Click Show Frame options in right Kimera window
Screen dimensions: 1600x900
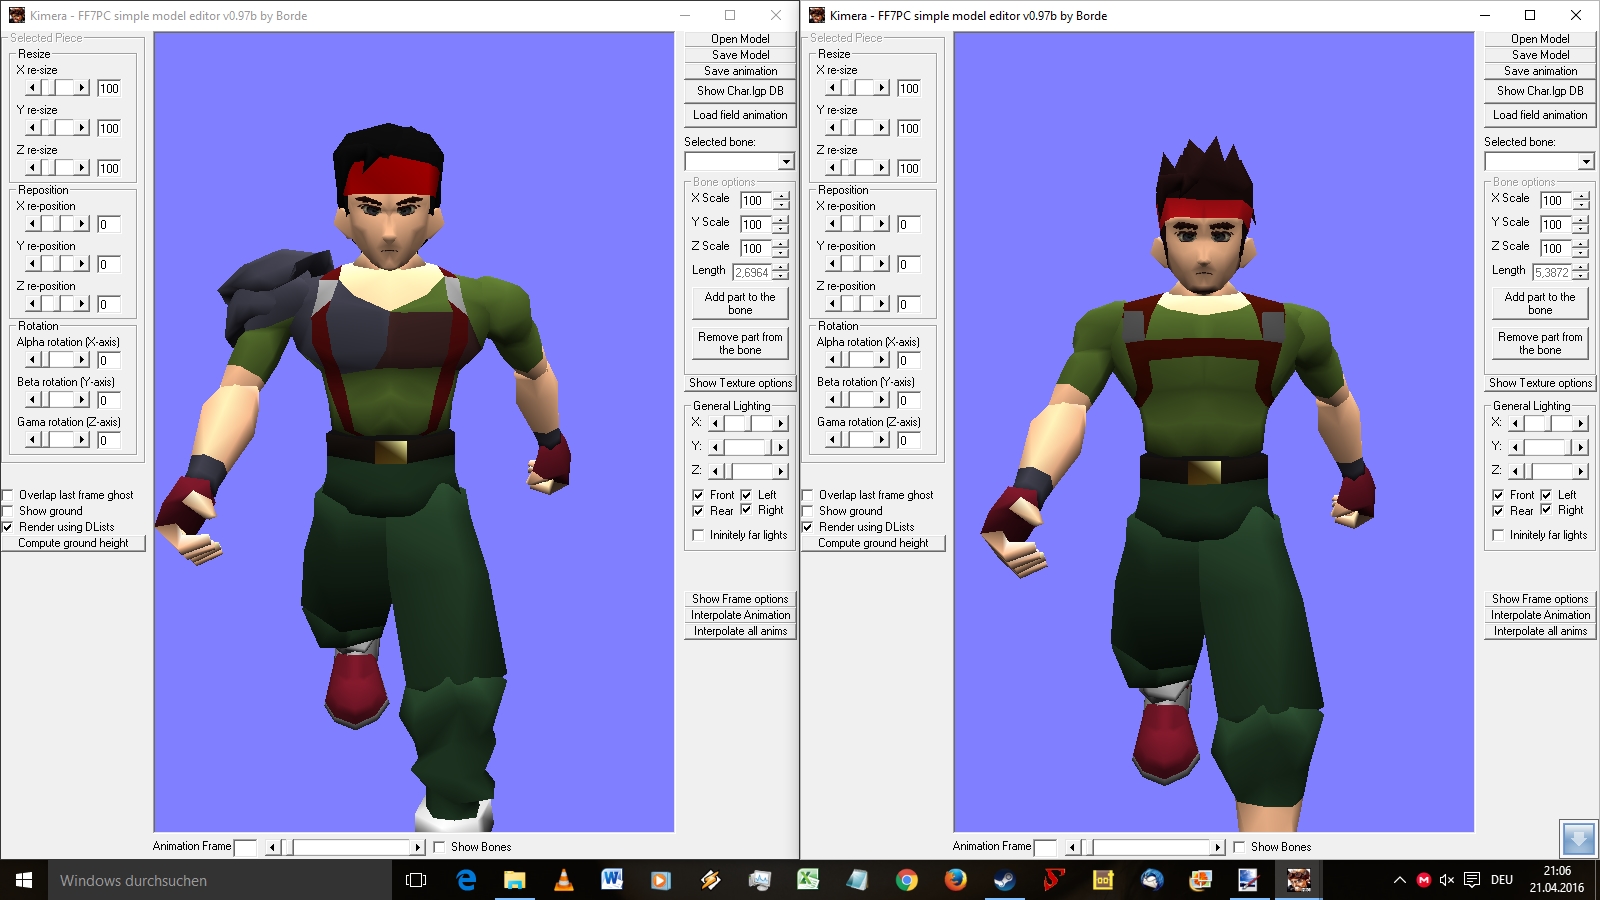(x=1540, y=599)
